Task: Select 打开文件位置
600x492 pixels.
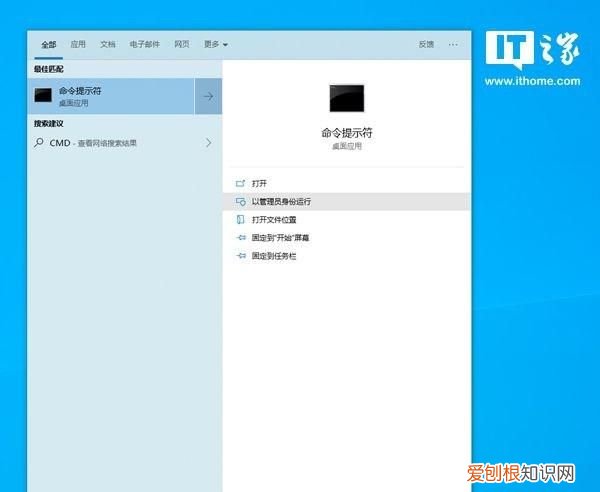Action: [346, 220]
